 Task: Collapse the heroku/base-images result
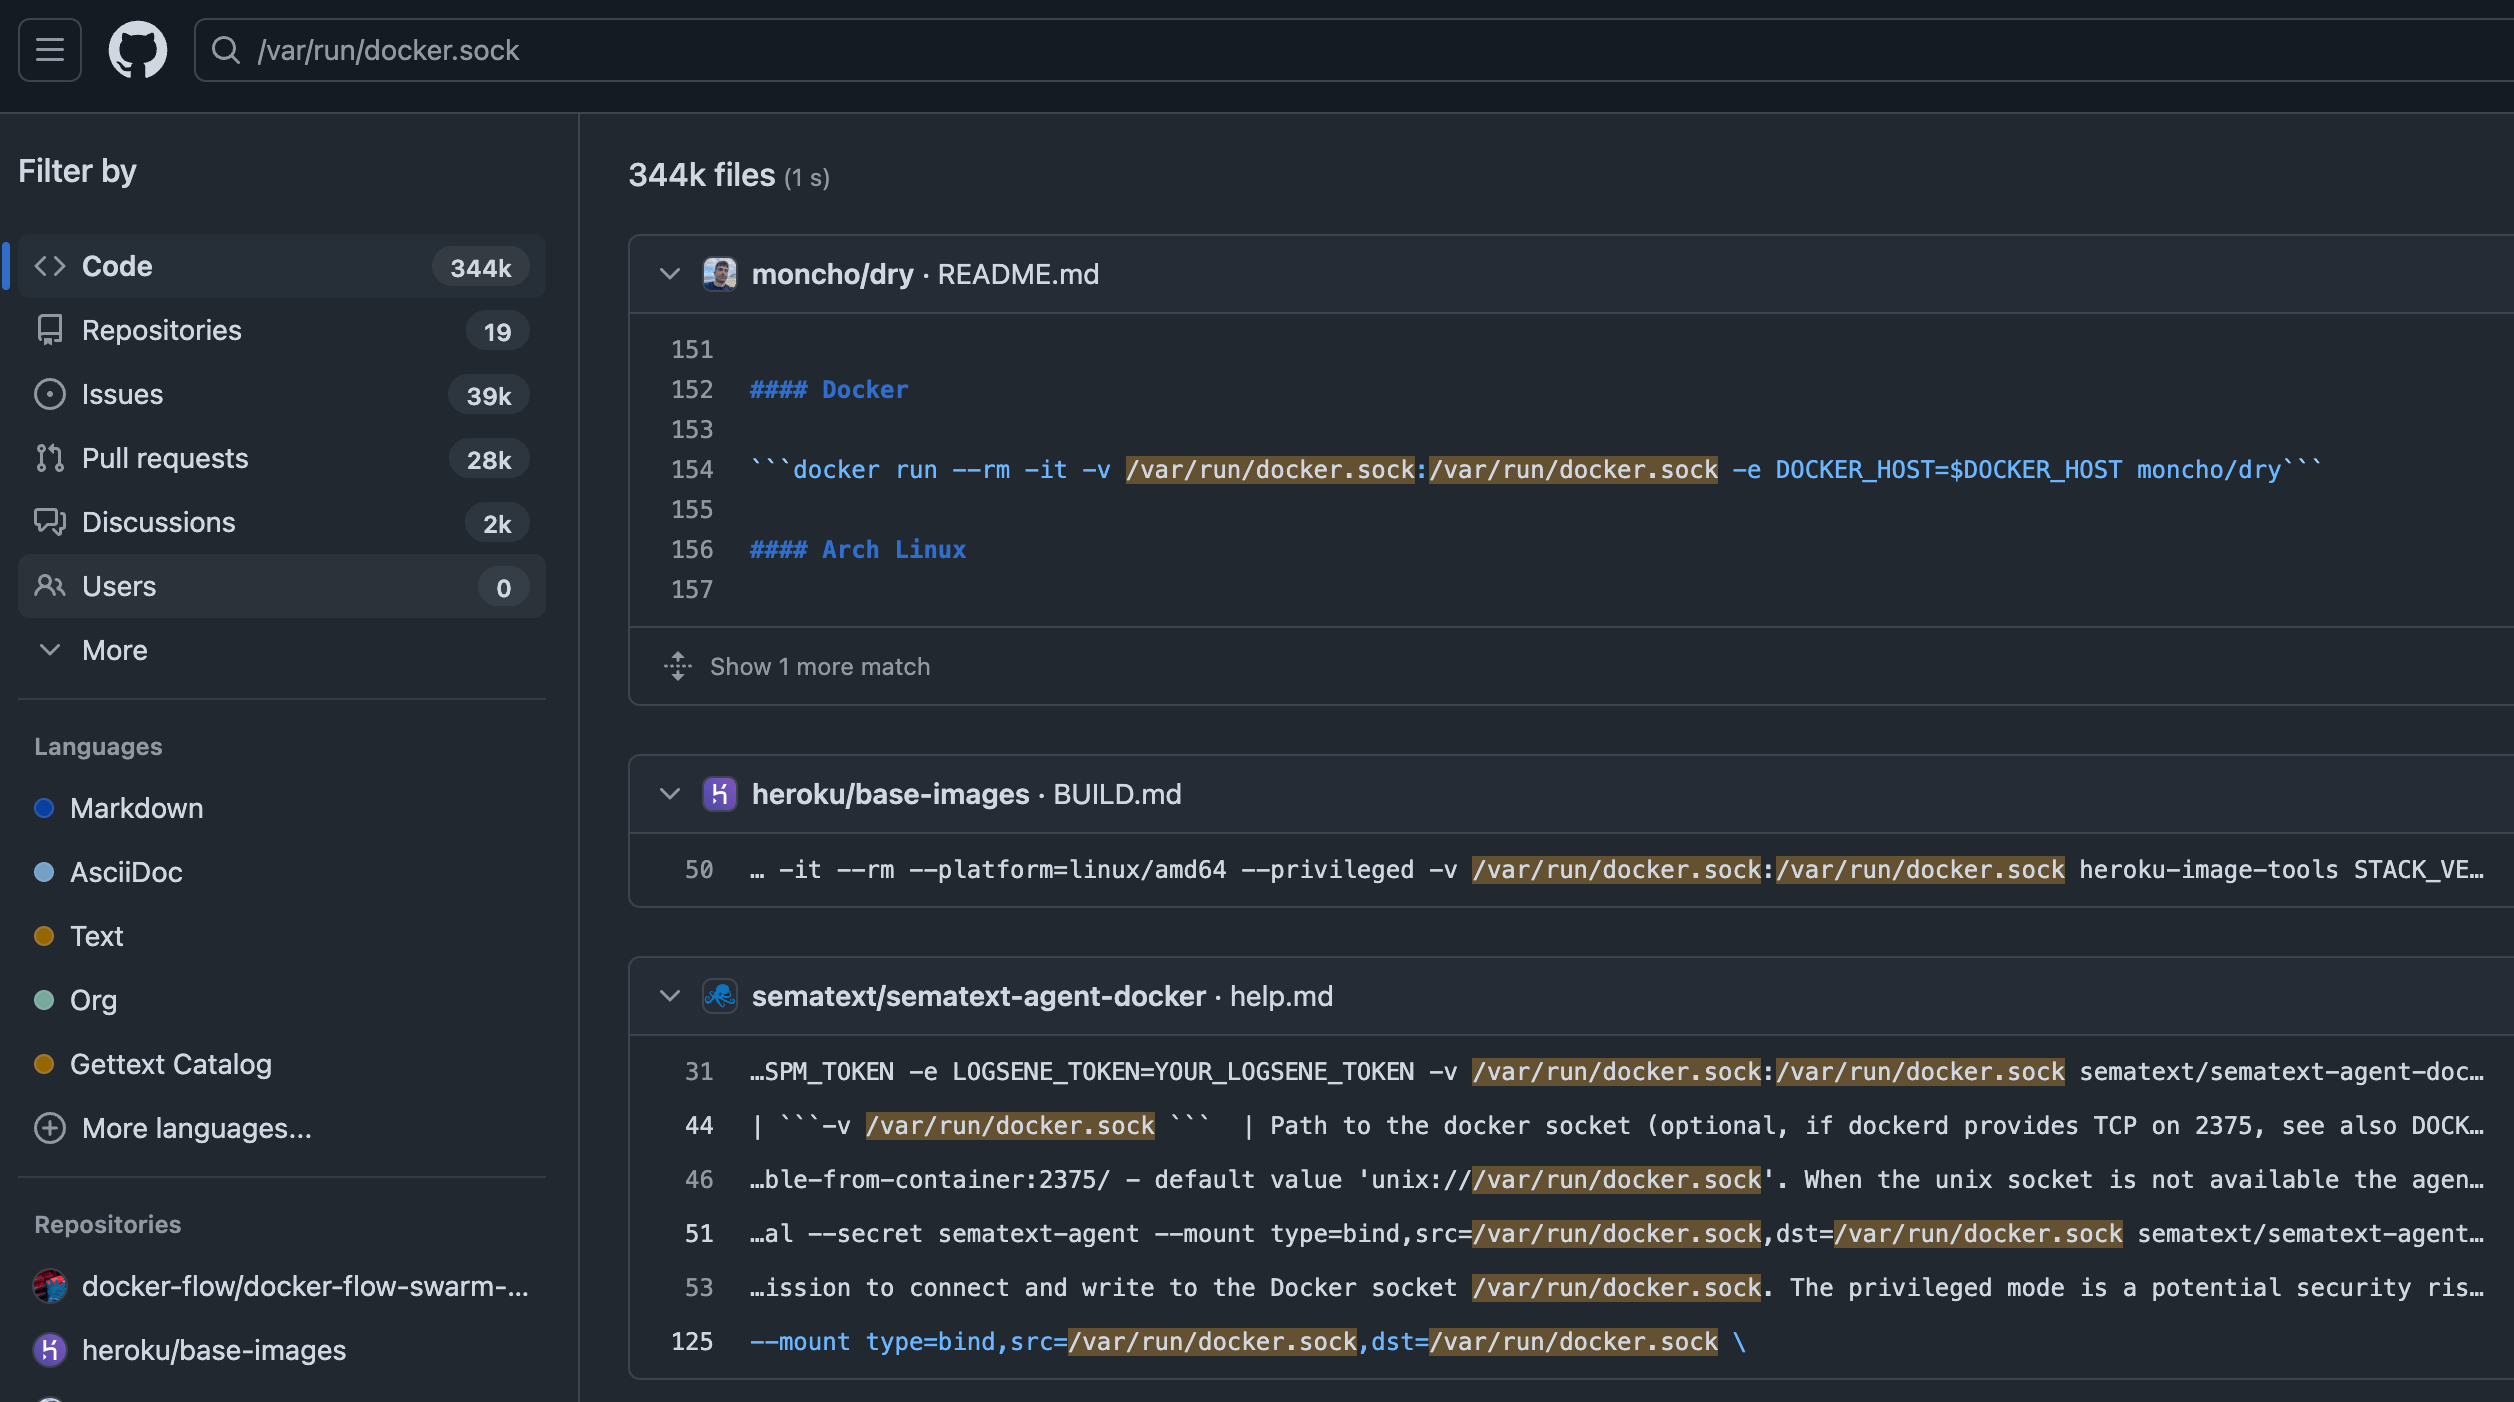(670, 794)
